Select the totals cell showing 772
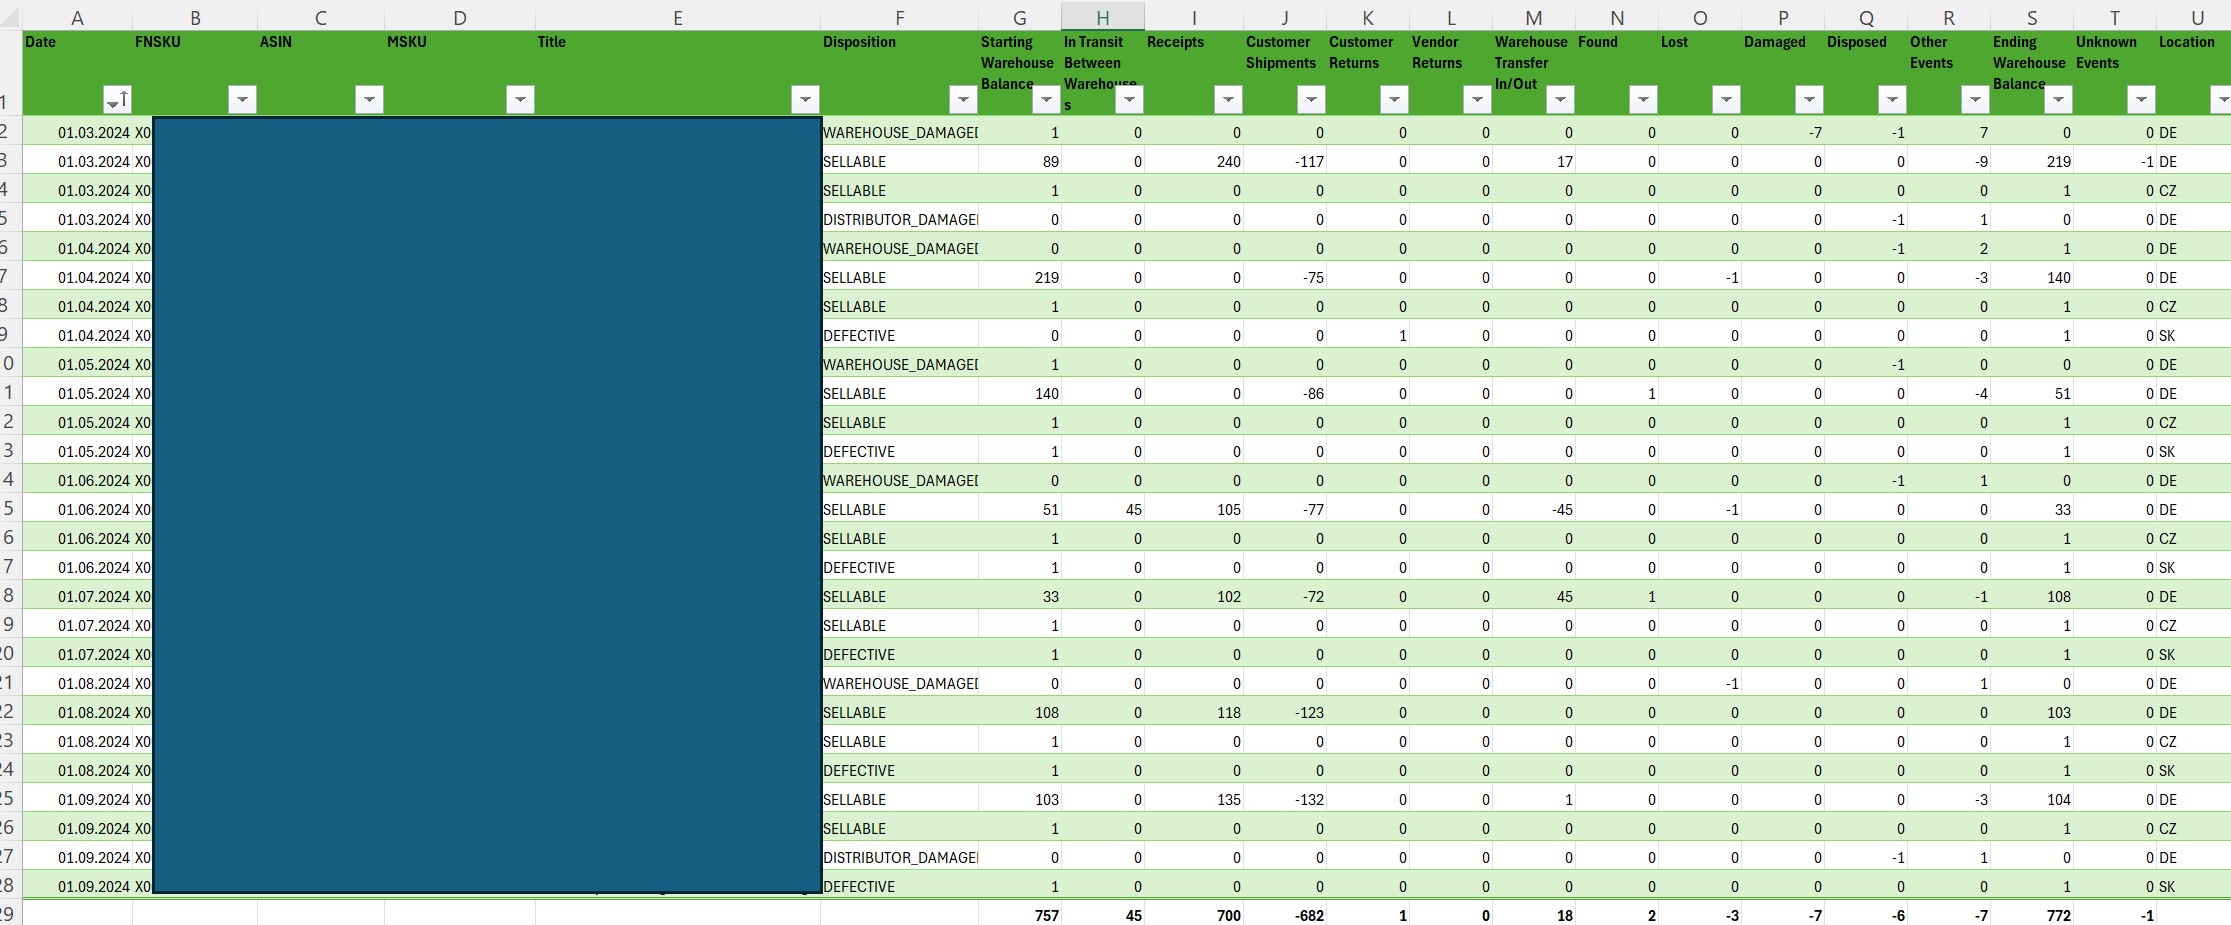This screenshot has width=2231, height=925. [x=2032, y=914]
